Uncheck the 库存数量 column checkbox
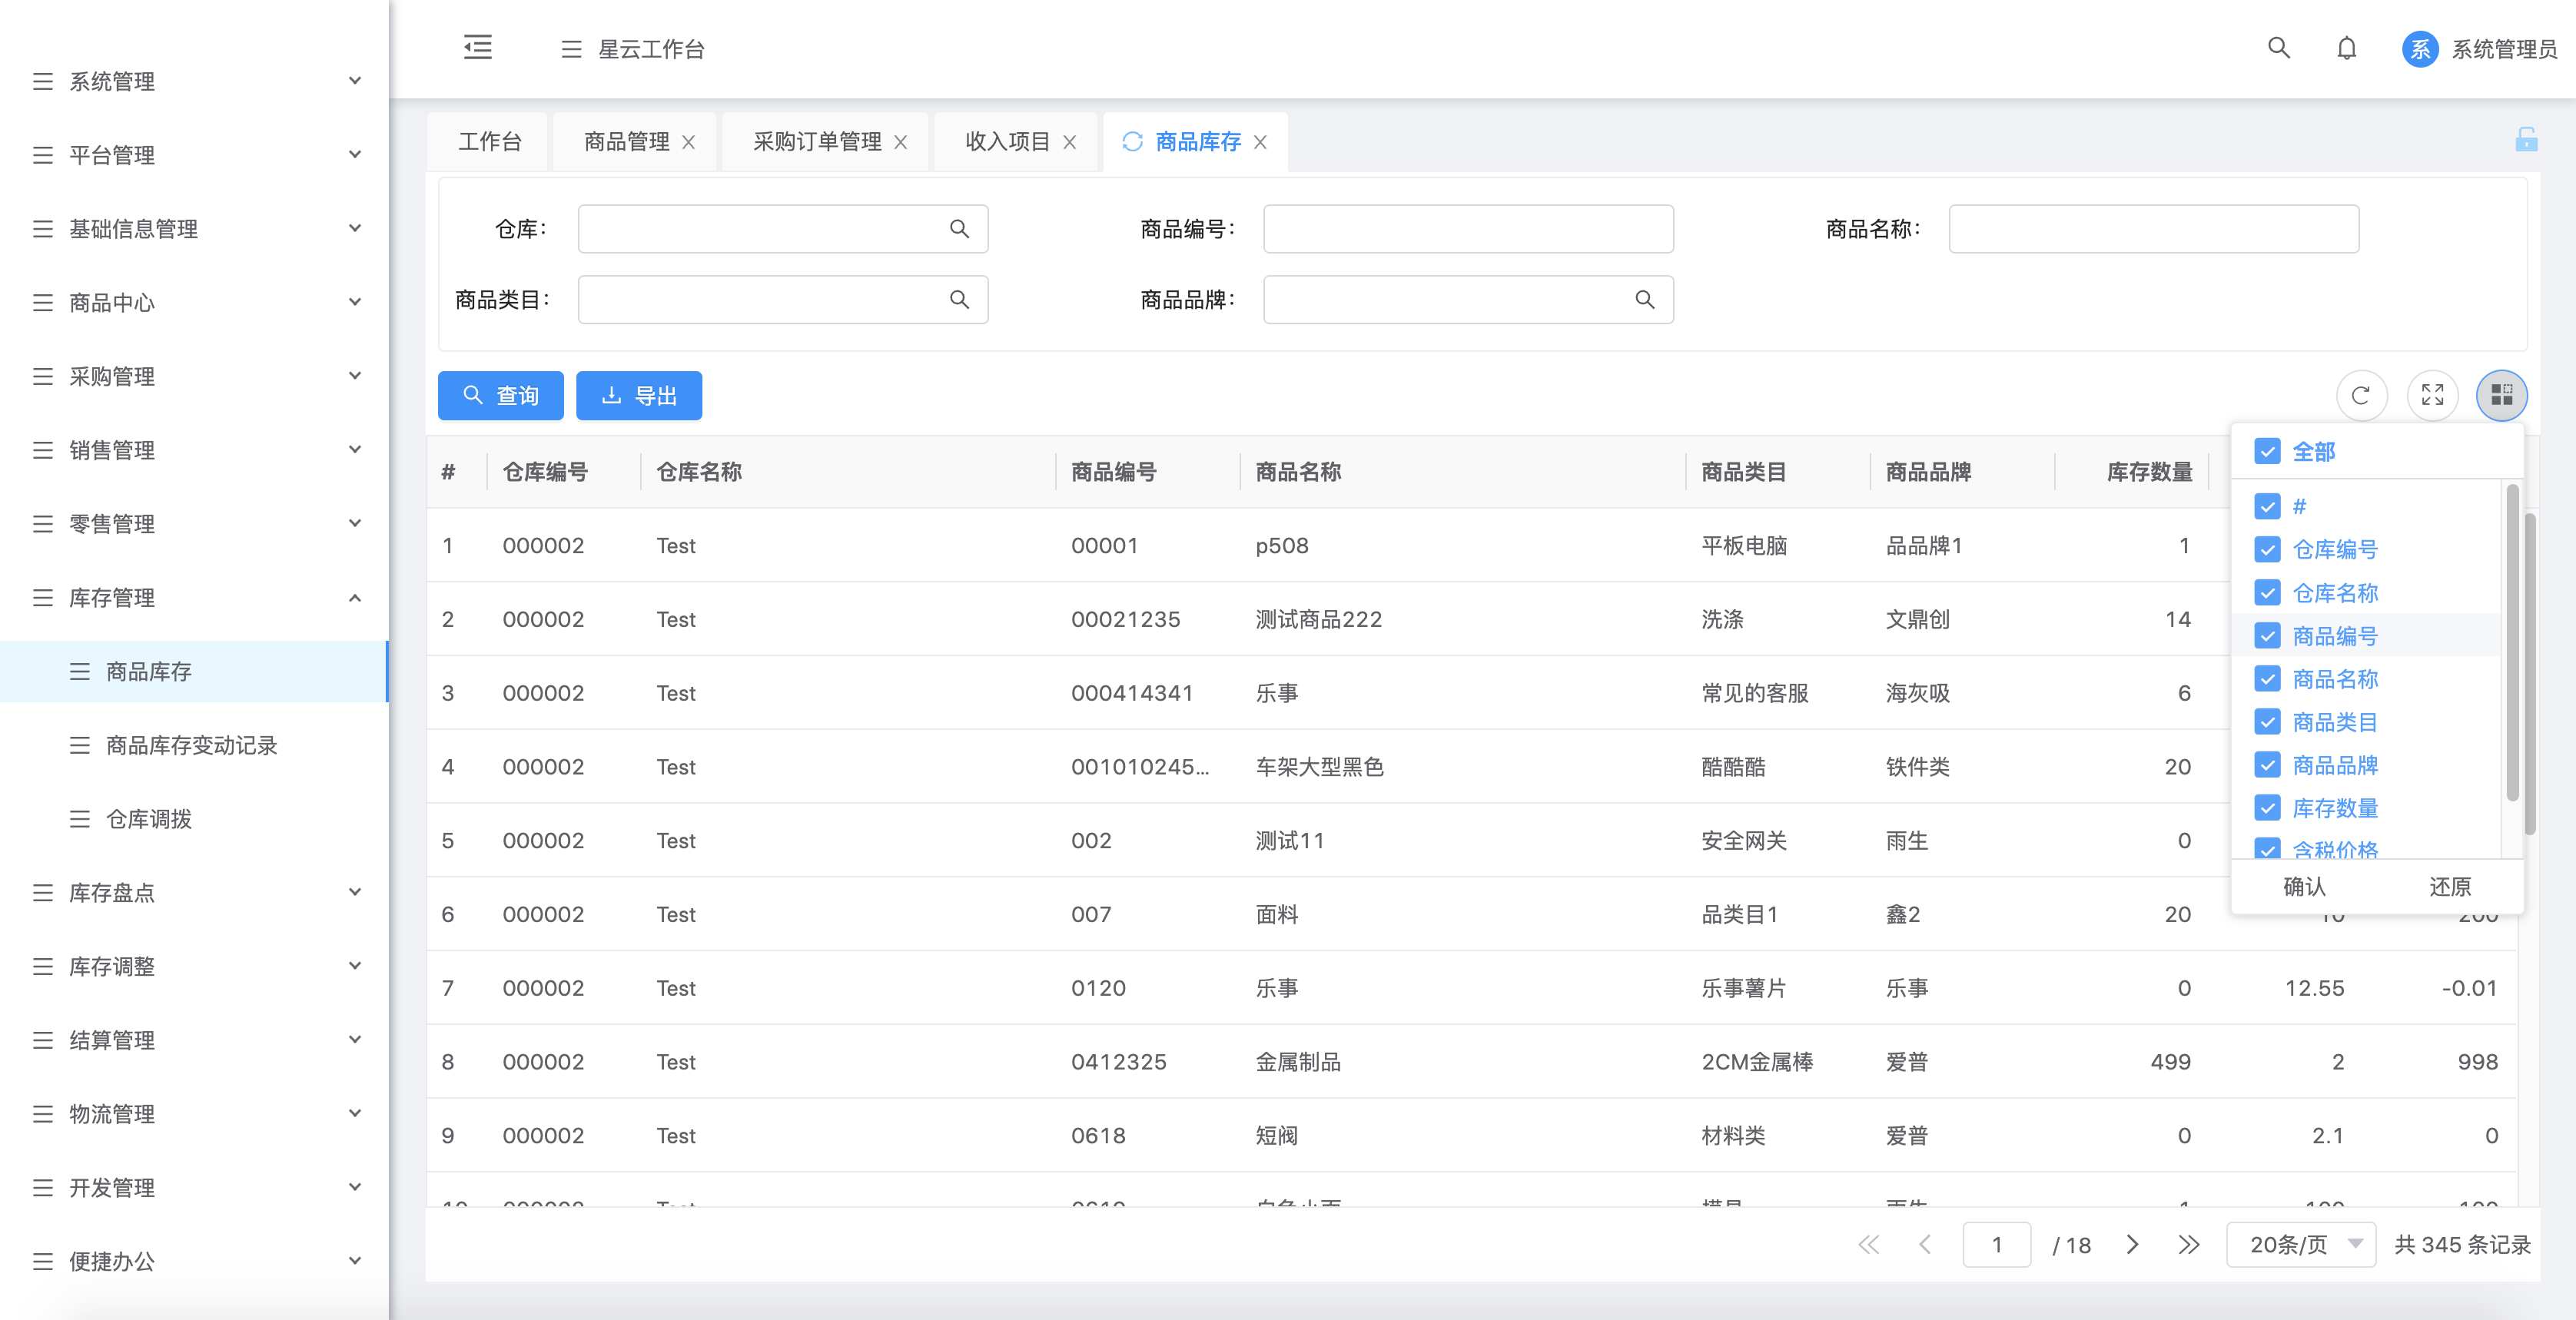2576x1320 pixels. [x=2267, y=807]
